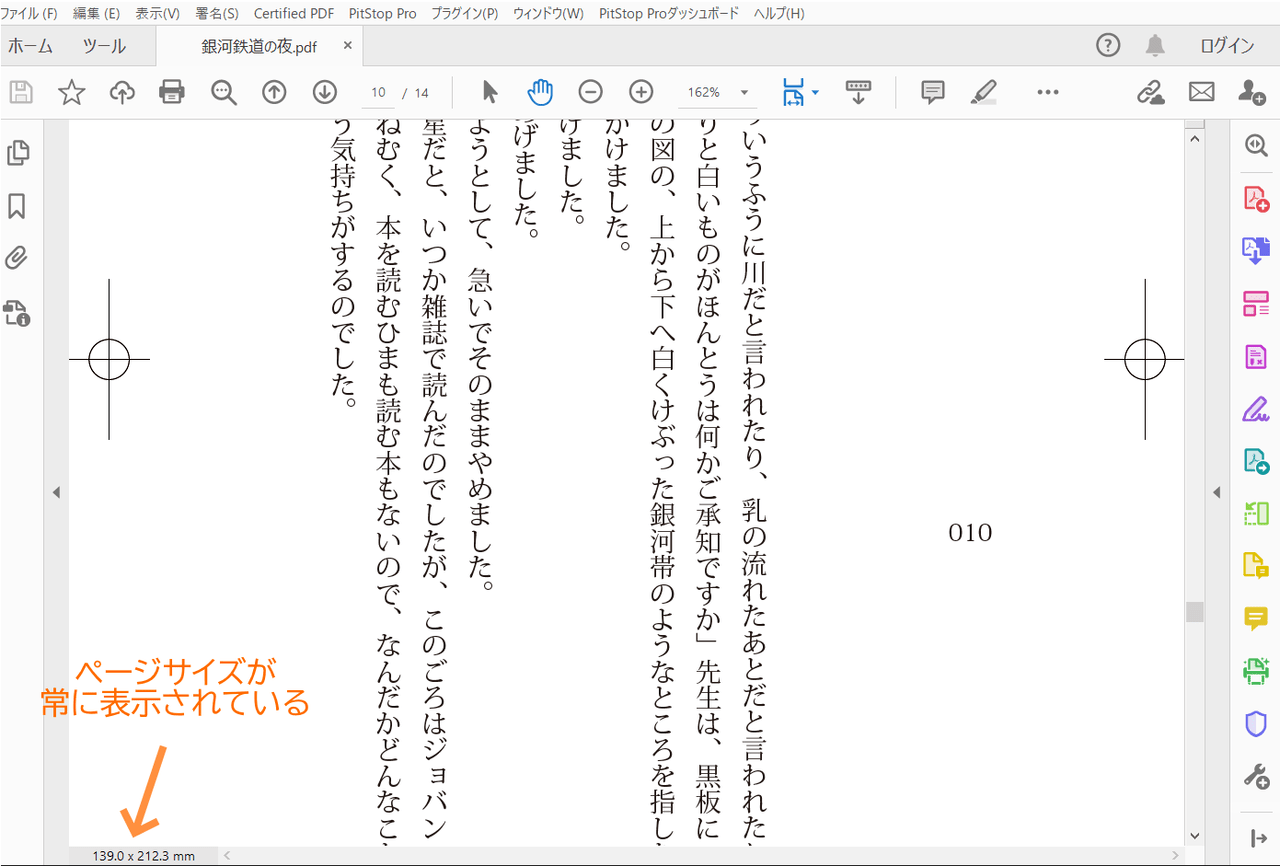1280x866 pixels.
Task: Open the Add comment tool
Action: click(932, 92)
